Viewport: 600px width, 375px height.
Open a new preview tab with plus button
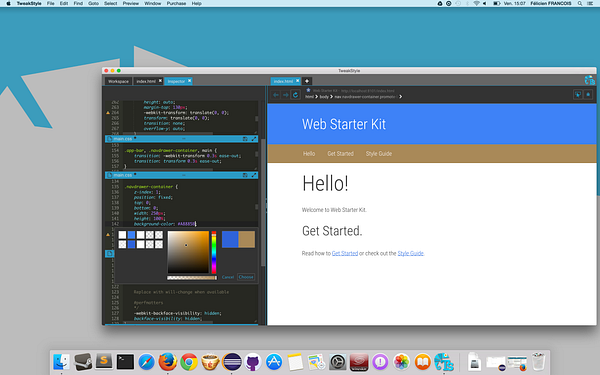pos(307,81)
